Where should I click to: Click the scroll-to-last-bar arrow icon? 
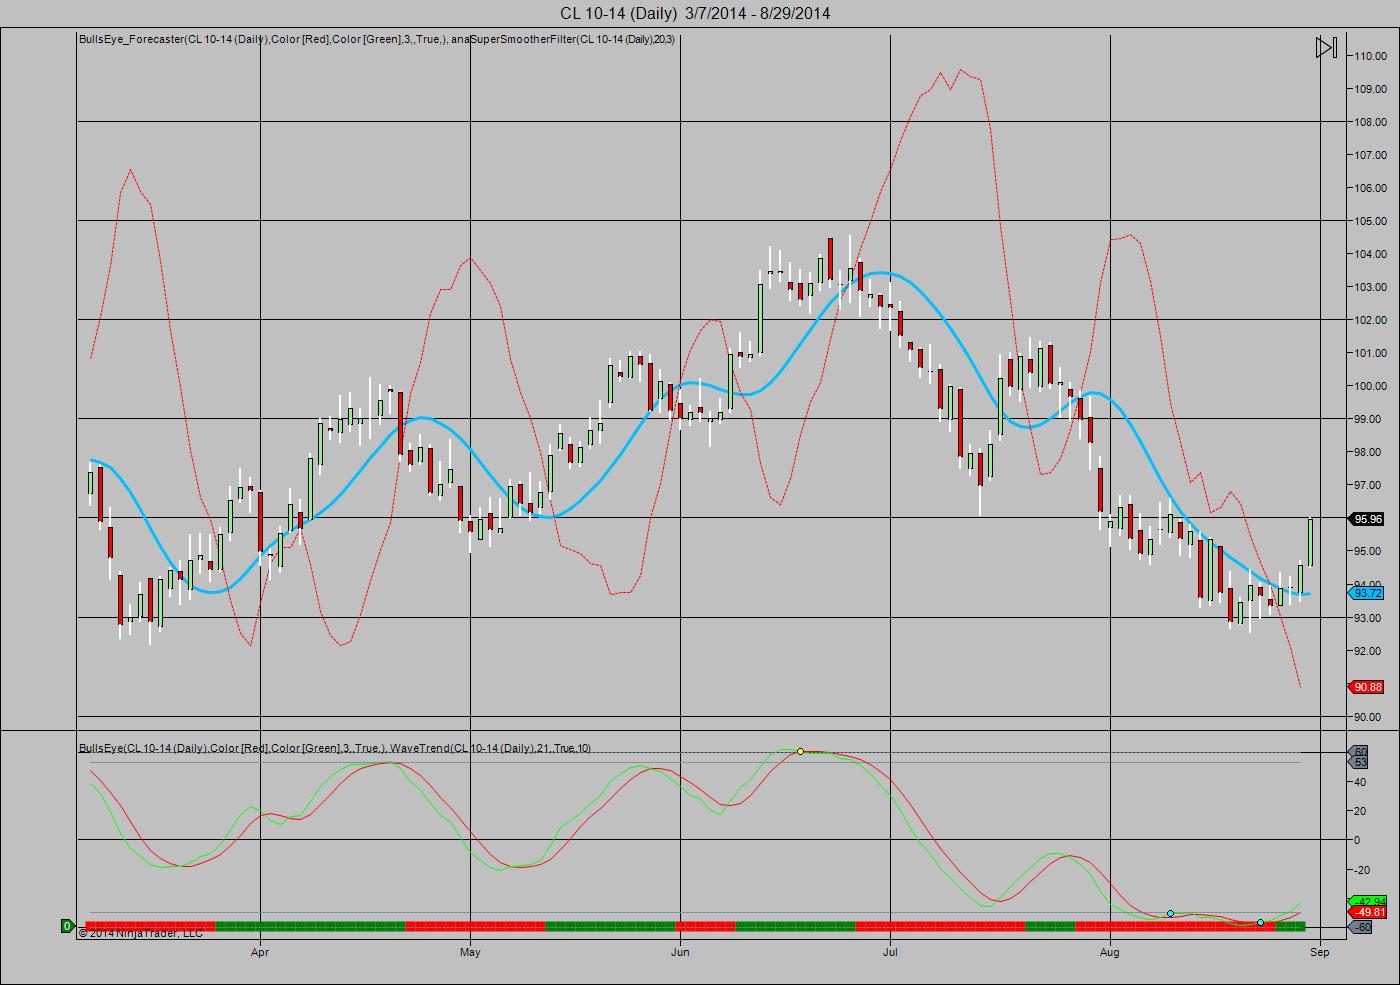pyautogui.click(x=1326, y=47)
